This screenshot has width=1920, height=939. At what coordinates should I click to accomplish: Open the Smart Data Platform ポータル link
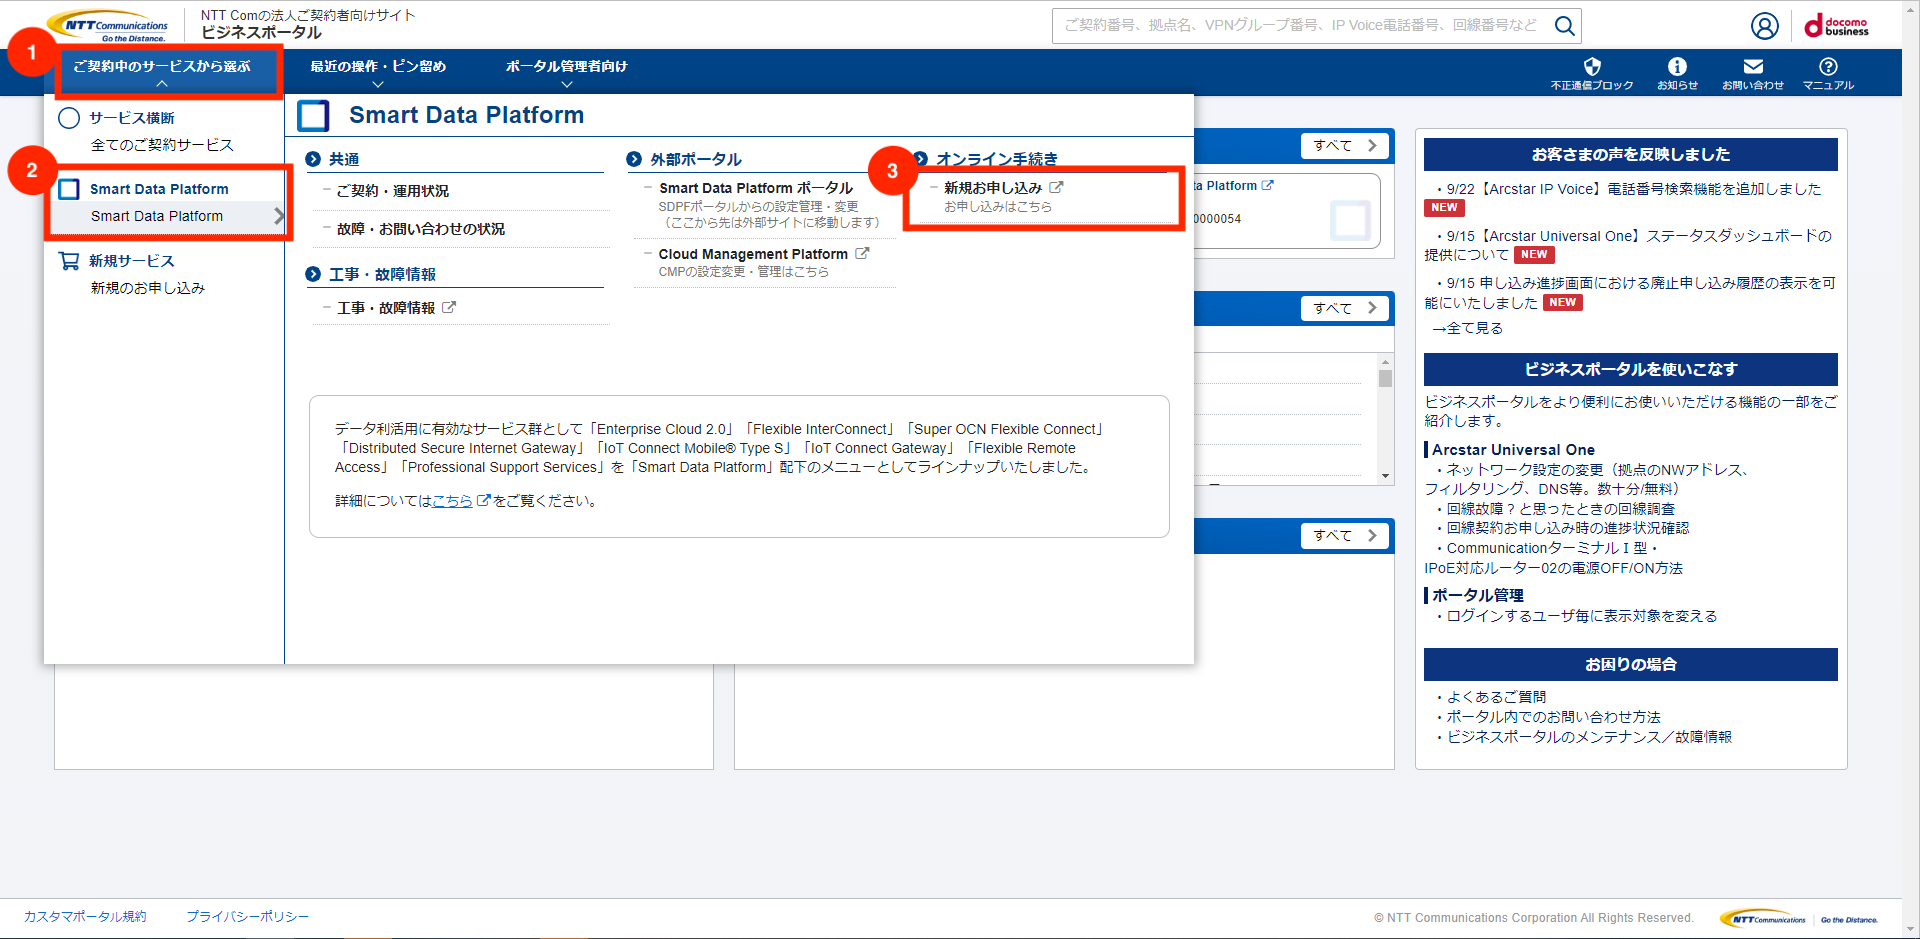coord(756,188)
